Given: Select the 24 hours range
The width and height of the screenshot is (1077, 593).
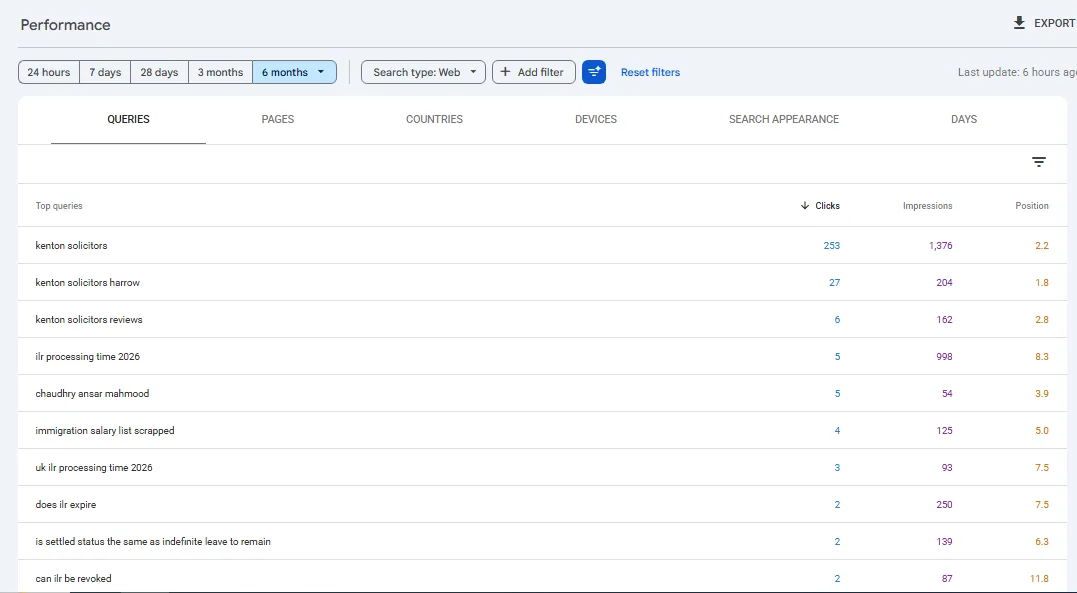Looking at the screenshot, I should pos(49,72).
